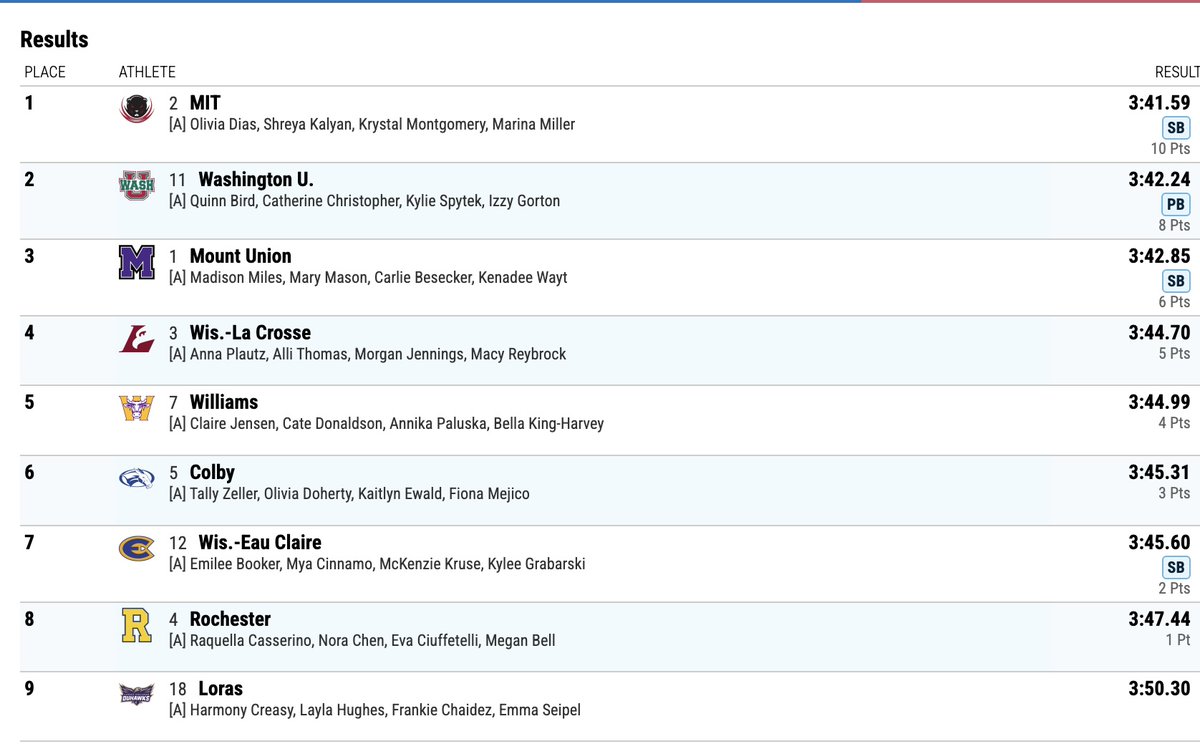
Task: Click the PB badge under Washington U.'s result
Action: 1176,205
